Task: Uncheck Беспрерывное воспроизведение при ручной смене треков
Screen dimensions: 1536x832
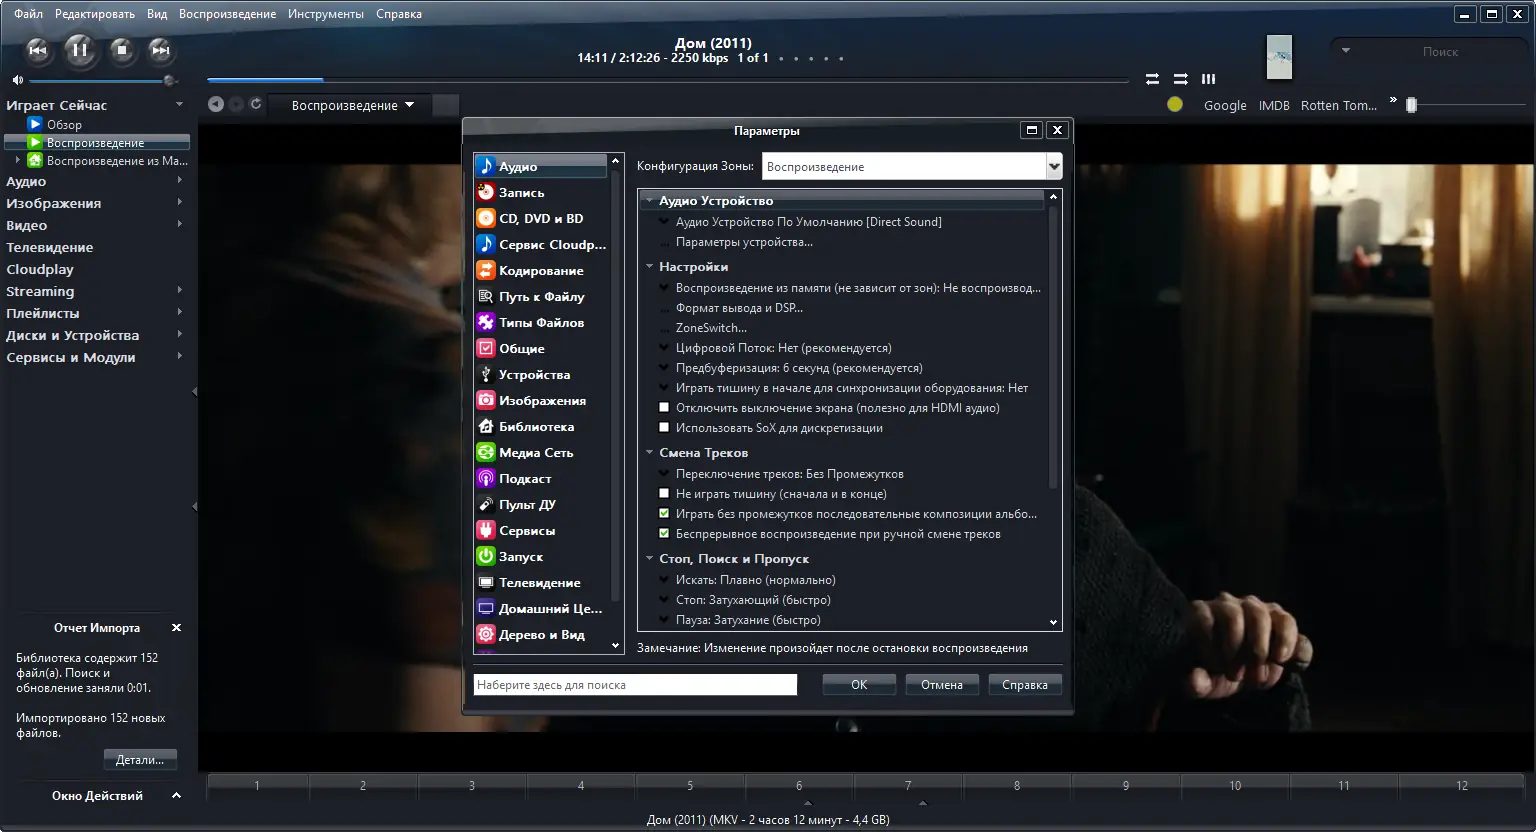Action: 664,534
